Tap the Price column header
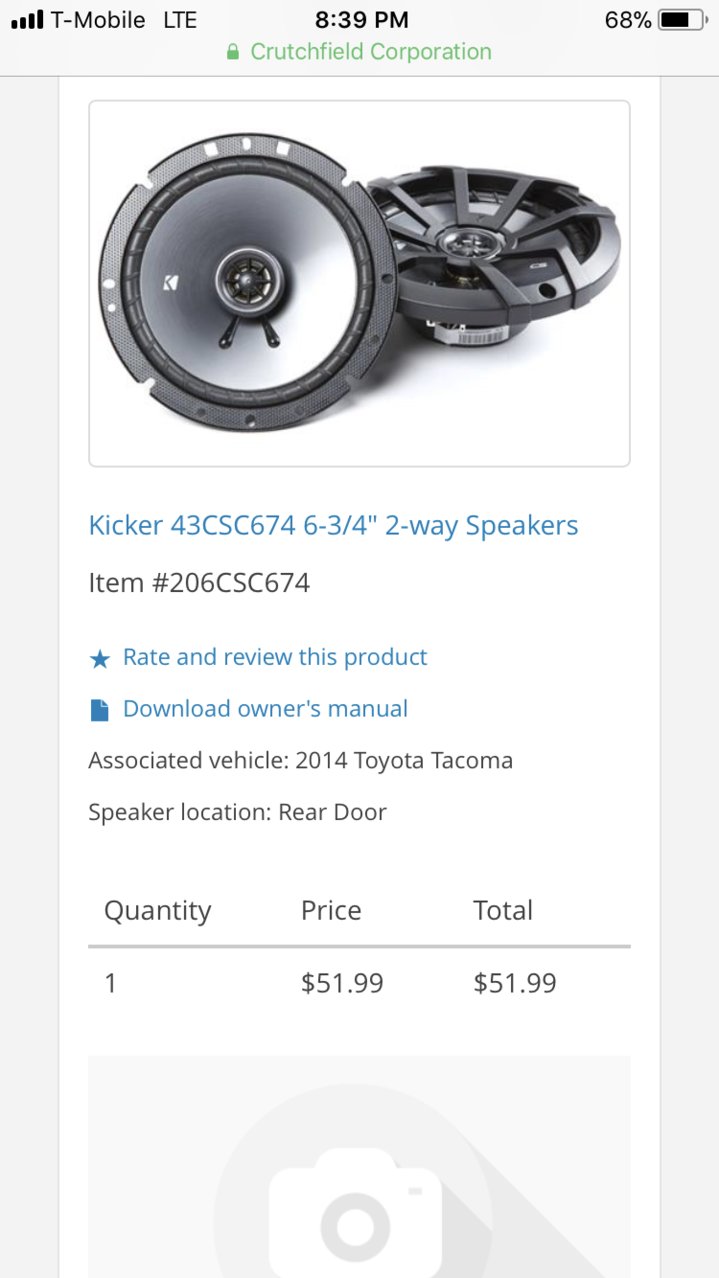Image resolution: width=719 pixels, height=1278 pixels. pyautogui.click(x=331, y=911)
